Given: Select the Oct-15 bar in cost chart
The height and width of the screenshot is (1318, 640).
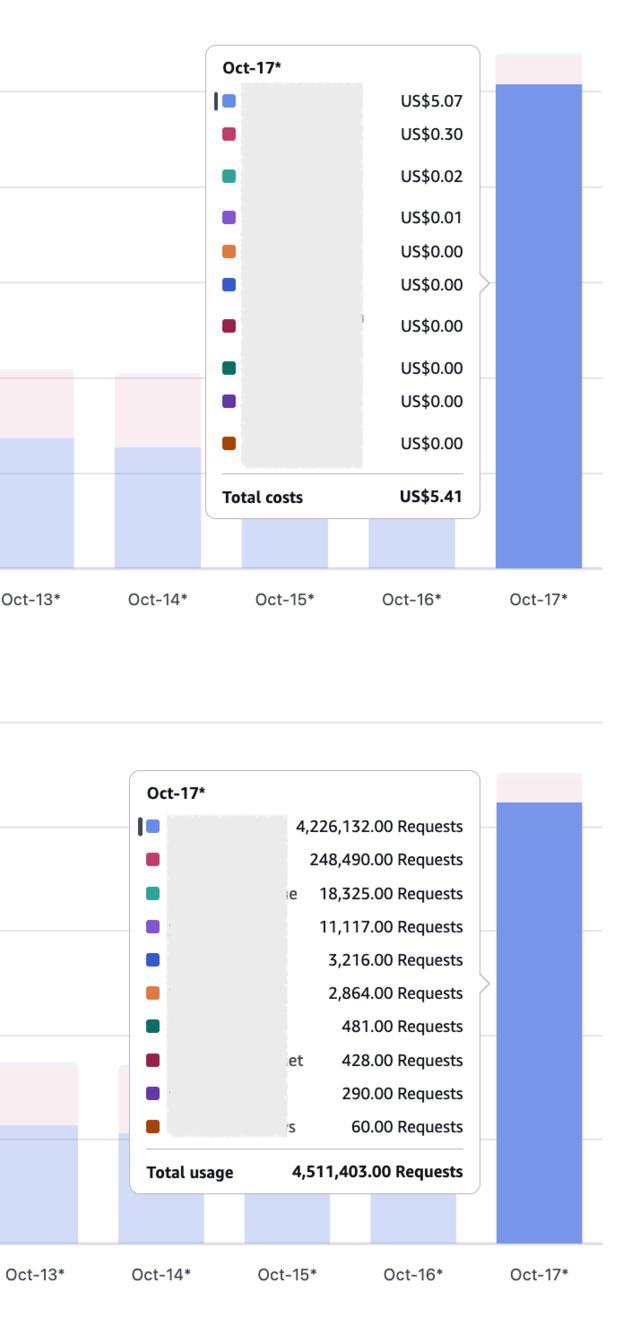Looking at the screenshot, I should pos(285,543).
